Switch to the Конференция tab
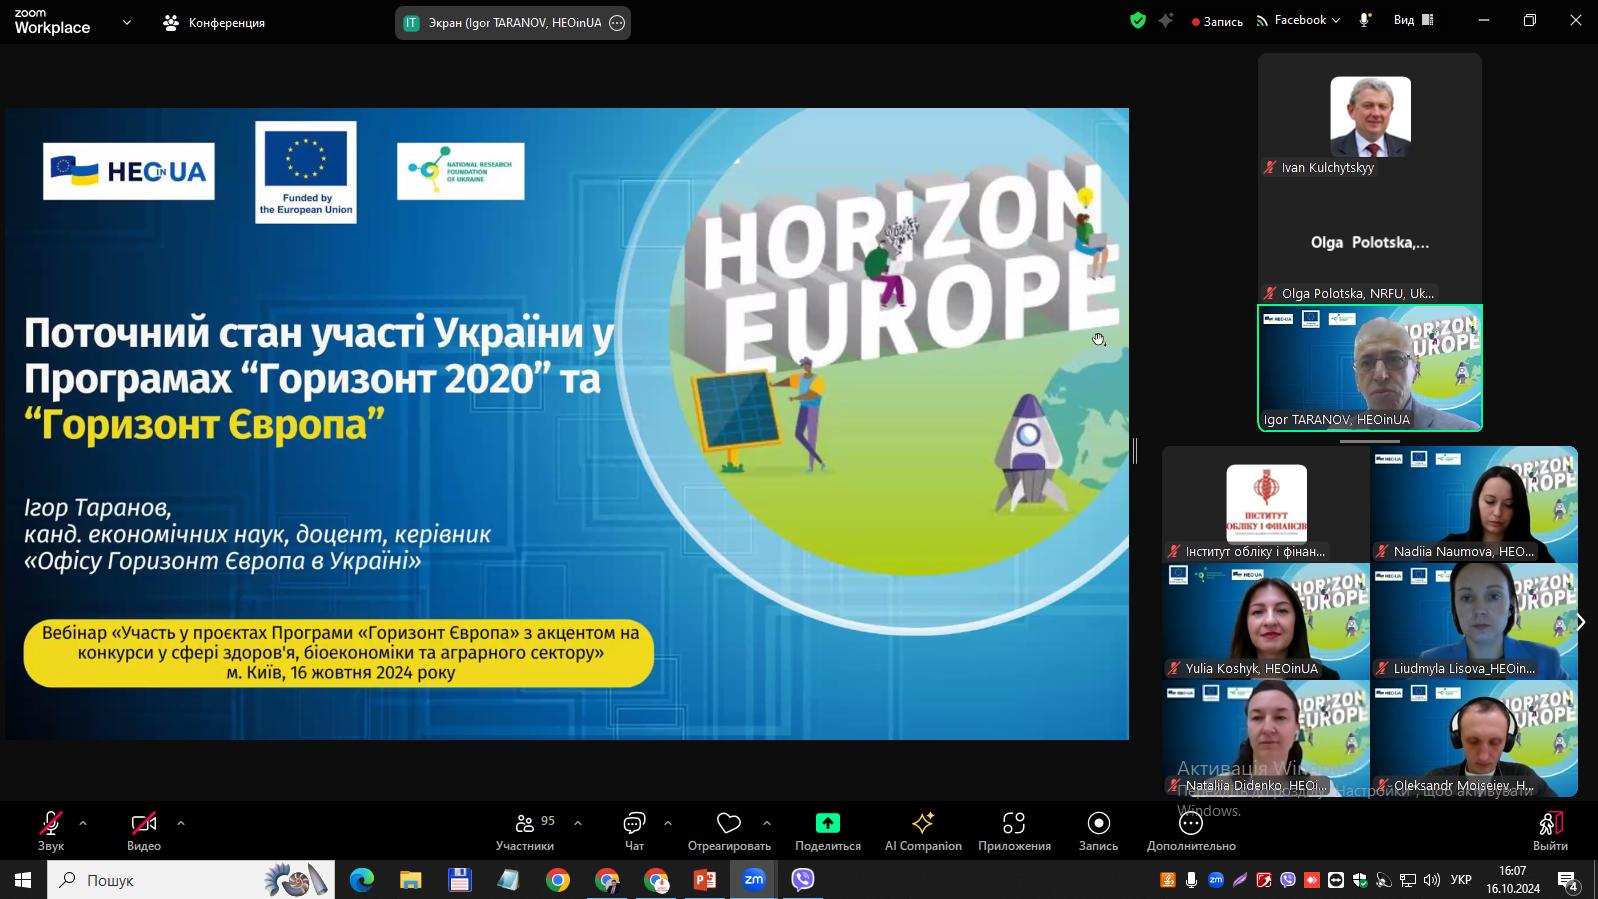The image size is (1598, 899). pos(214,22)
